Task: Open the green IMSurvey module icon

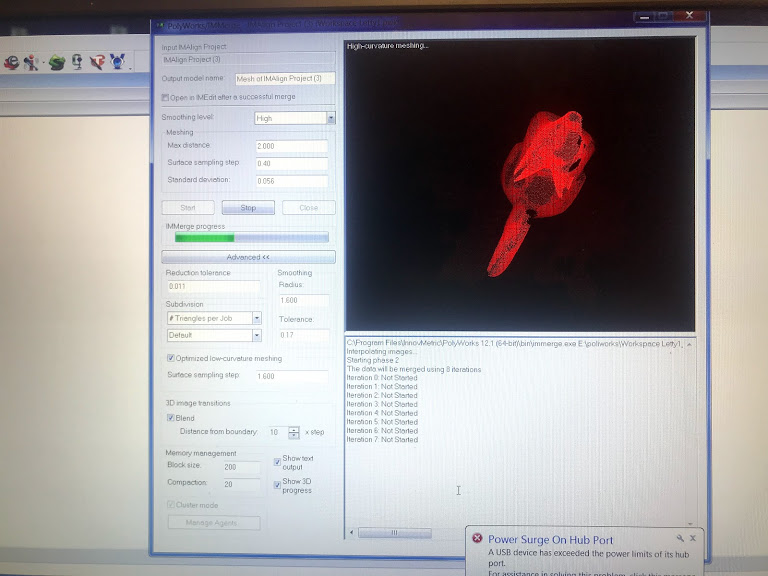Action: pyautogui.click(x=56, y=62)
